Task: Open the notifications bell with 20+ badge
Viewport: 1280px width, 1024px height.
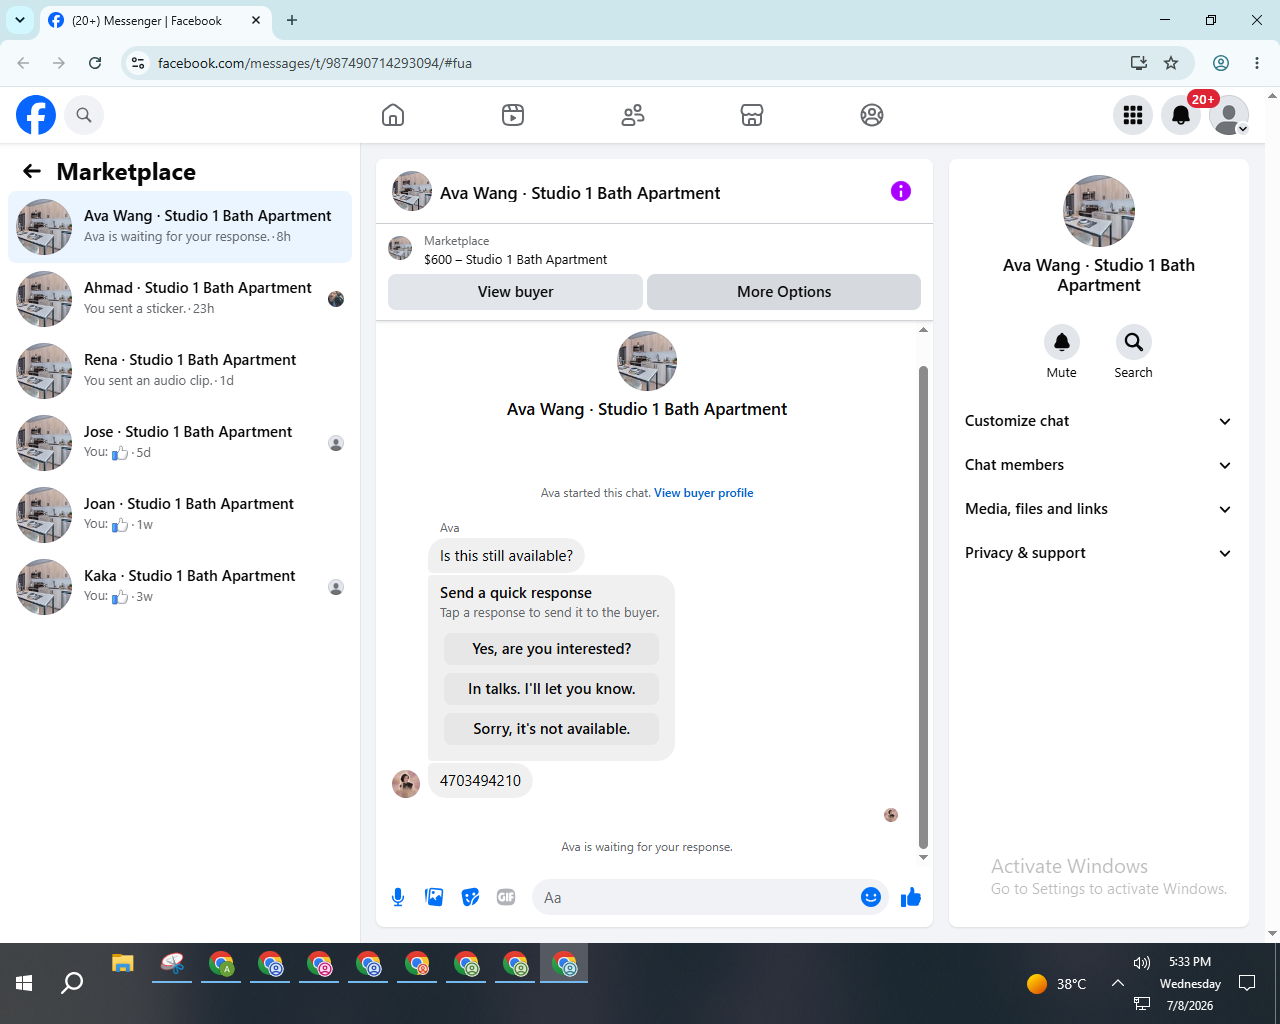Action: pyautogui.click(x=1181, y=115)
